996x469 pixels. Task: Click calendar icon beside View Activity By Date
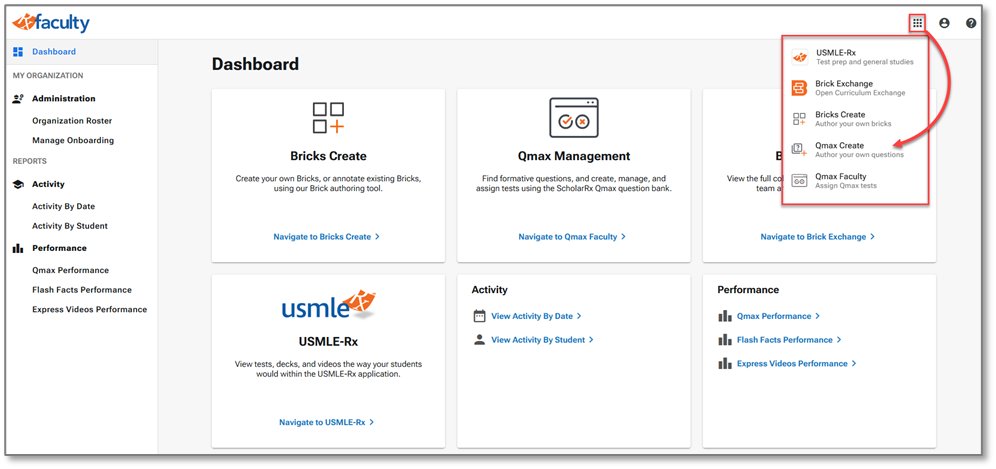tap(479, 316)
